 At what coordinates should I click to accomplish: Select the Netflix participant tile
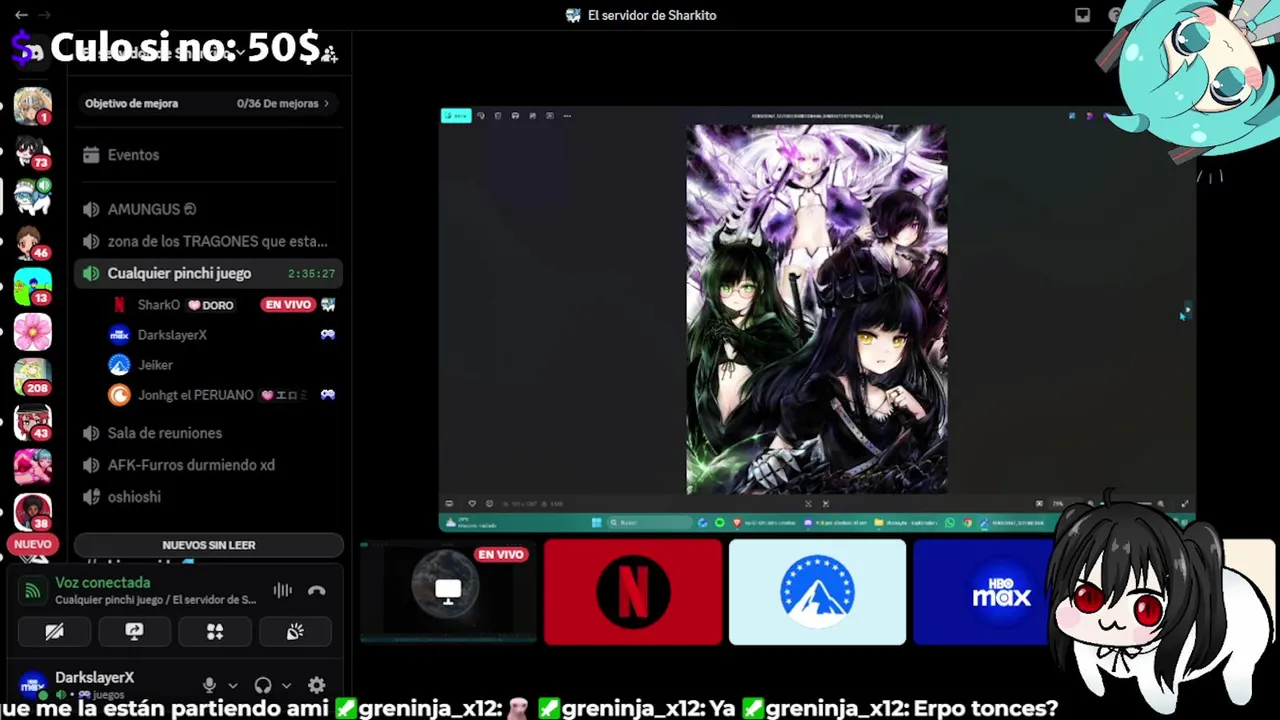click(x=633, y=592)
